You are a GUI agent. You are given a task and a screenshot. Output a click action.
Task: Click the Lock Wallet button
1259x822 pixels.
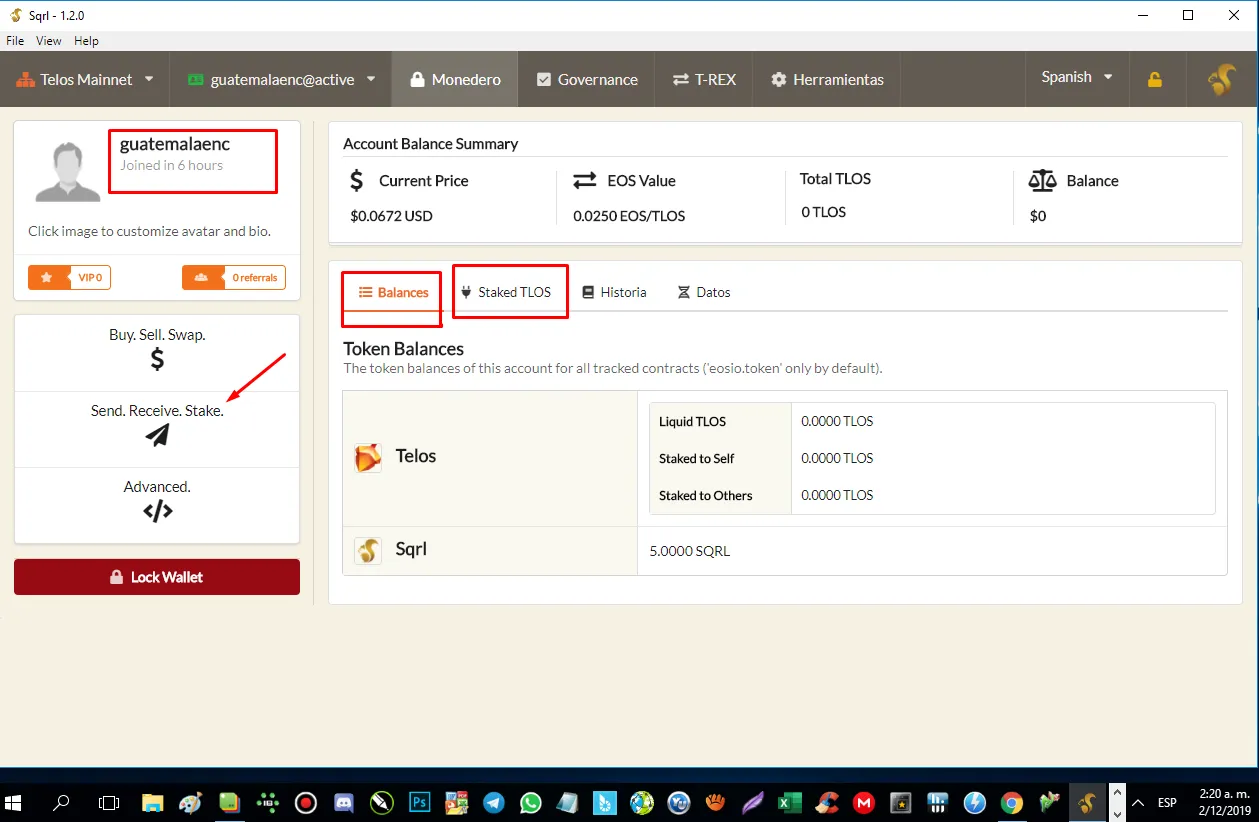click(157, 577)
